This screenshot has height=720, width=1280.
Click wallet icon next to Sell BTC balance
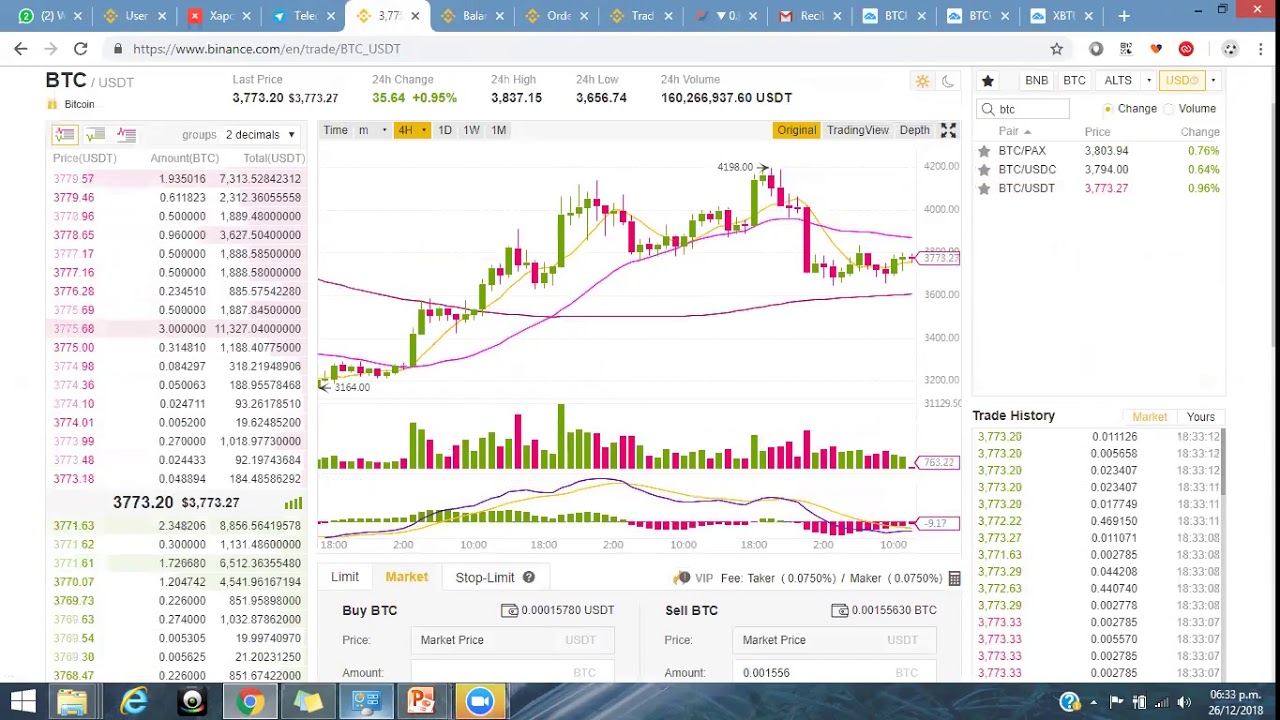[x=839, y=610]
